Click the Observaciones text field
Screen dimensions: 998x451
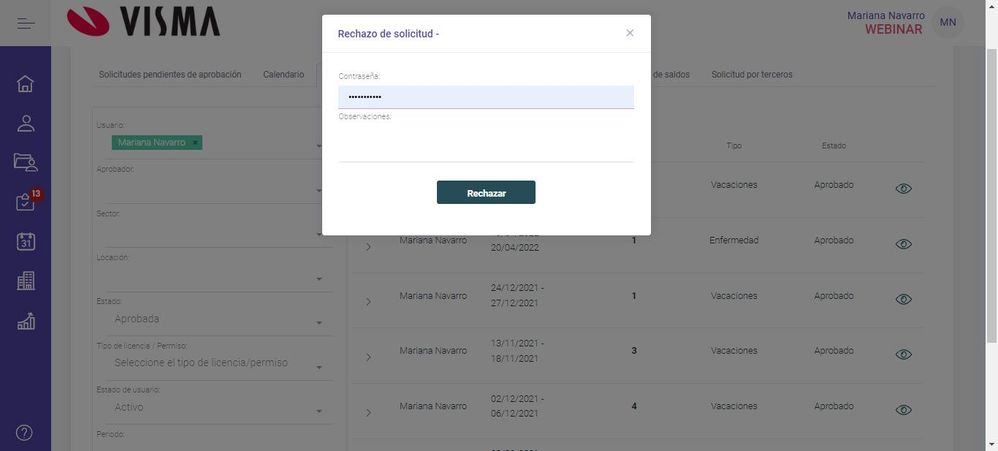point(486,141)
